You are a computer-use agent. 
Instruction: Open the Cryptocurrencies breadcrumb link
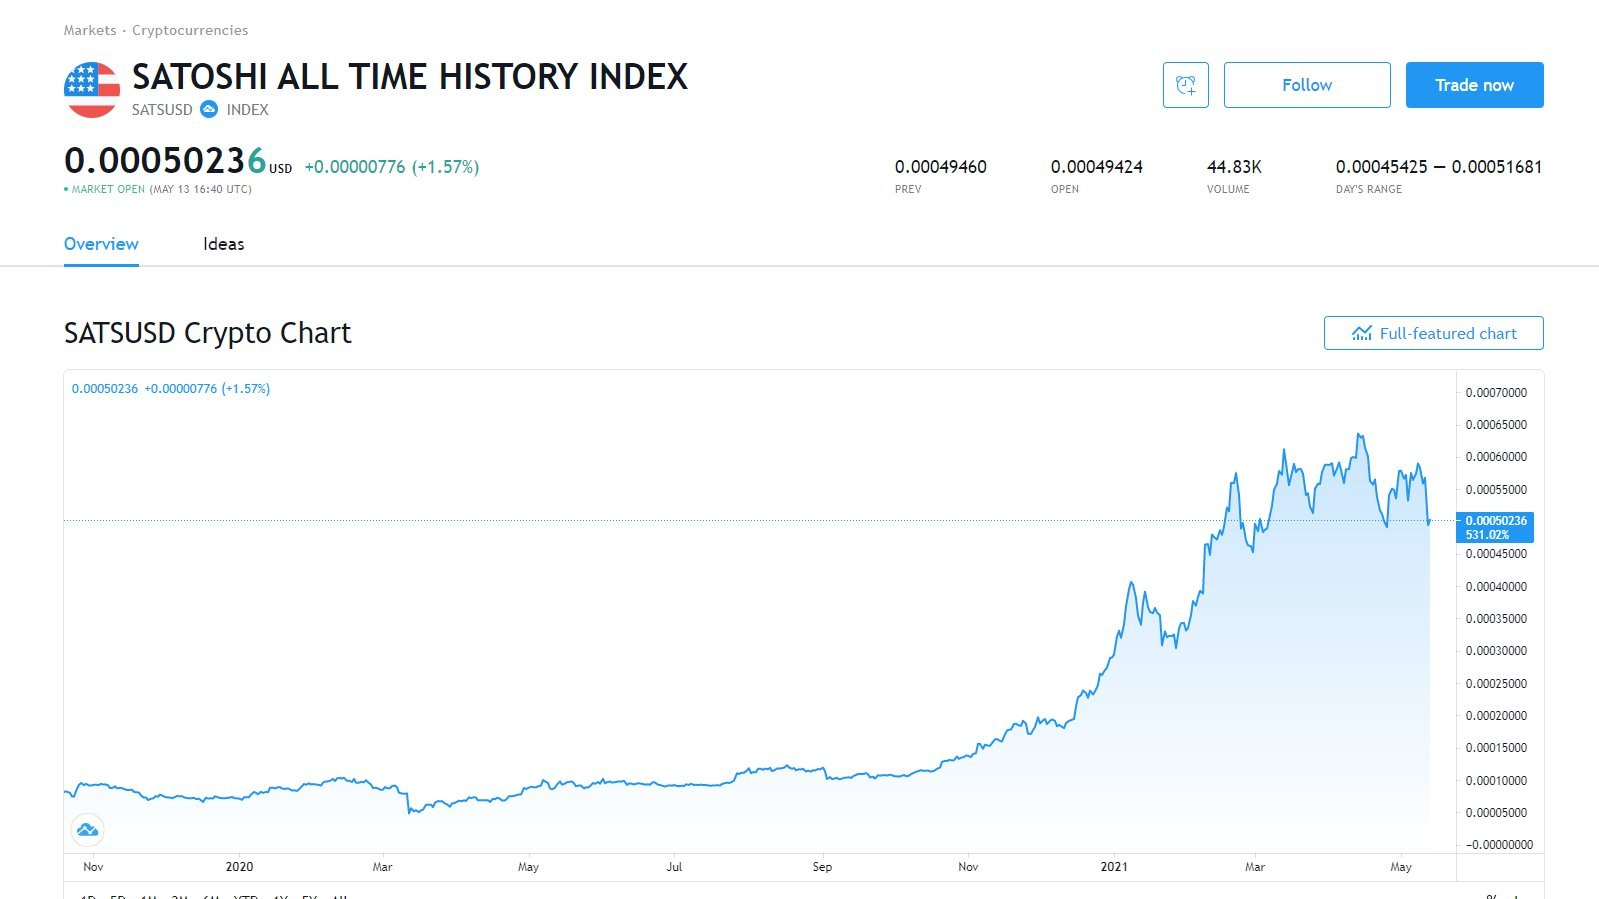click(x=190, y=30)
